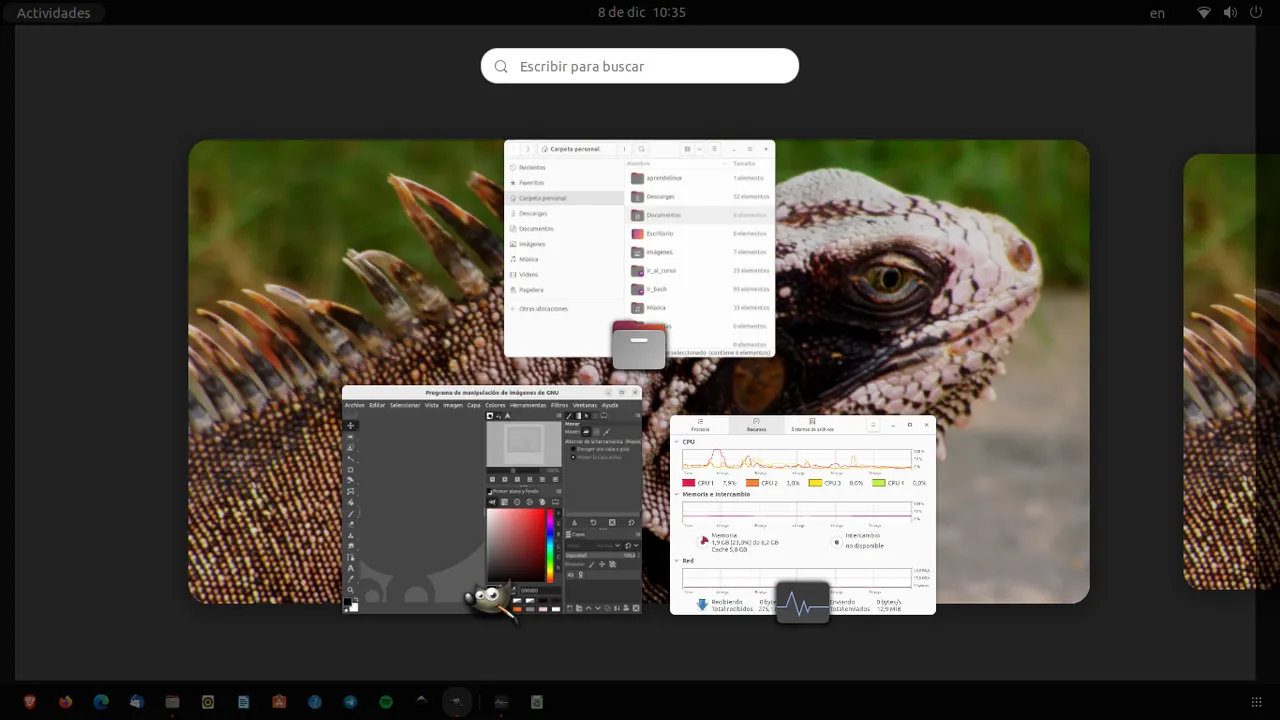1280x720 pixels.
Task: Toggle lock pixels brush icon in GIMP layers
Action: [x=592, y=564]
